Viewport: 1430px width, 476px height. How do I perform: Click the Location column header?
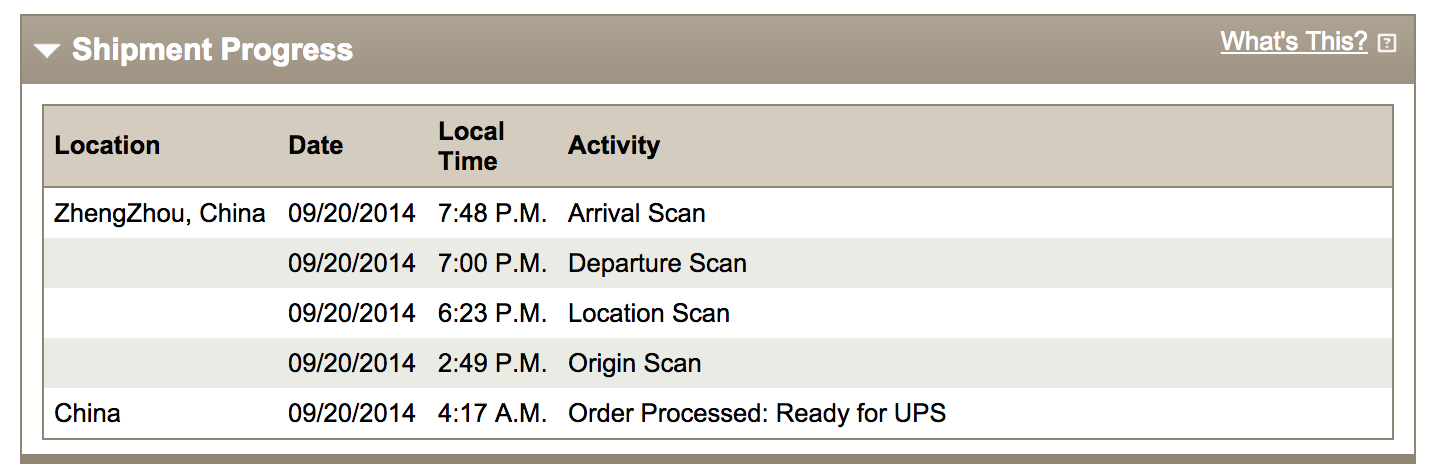(107, 146)
